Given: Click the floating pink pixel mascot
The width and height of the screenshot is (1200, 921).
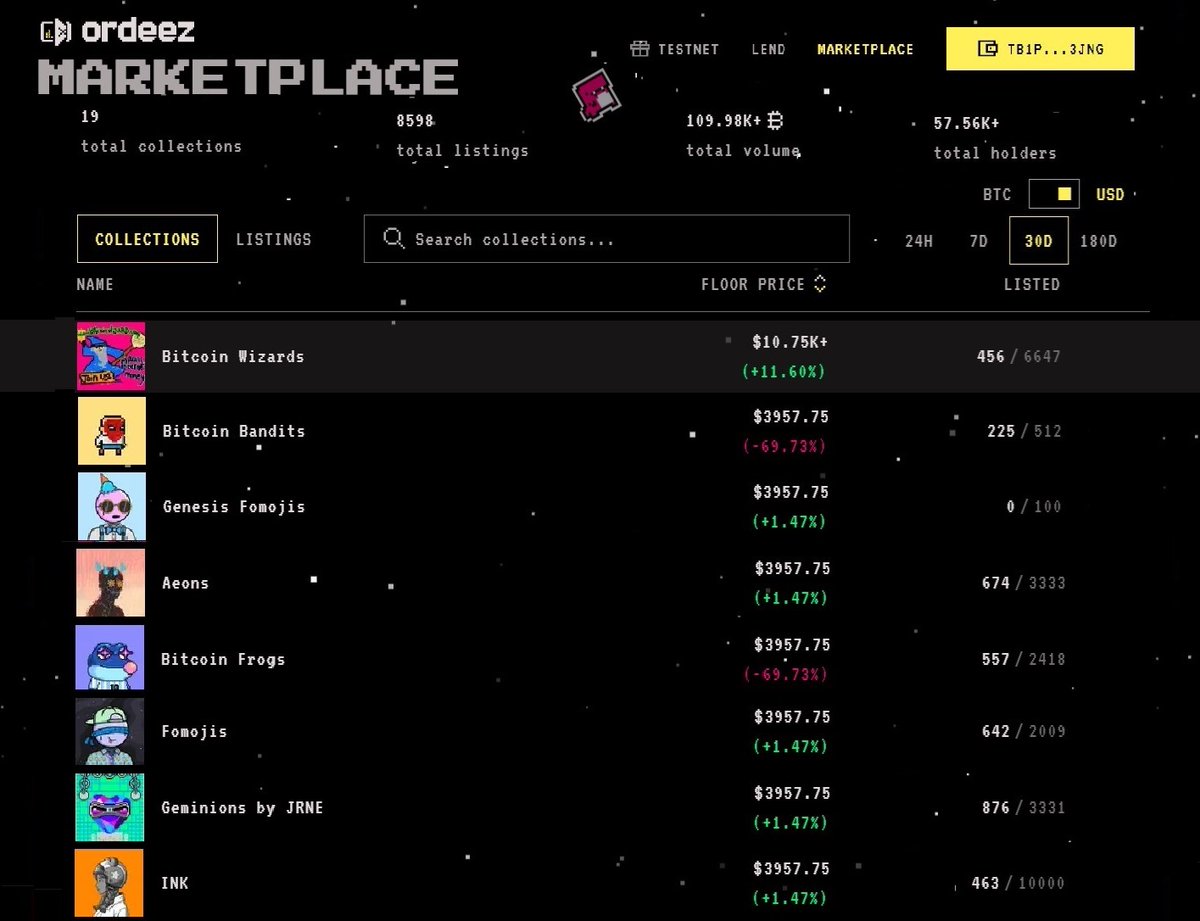Looking at the screenshot, I should (596, 94).
